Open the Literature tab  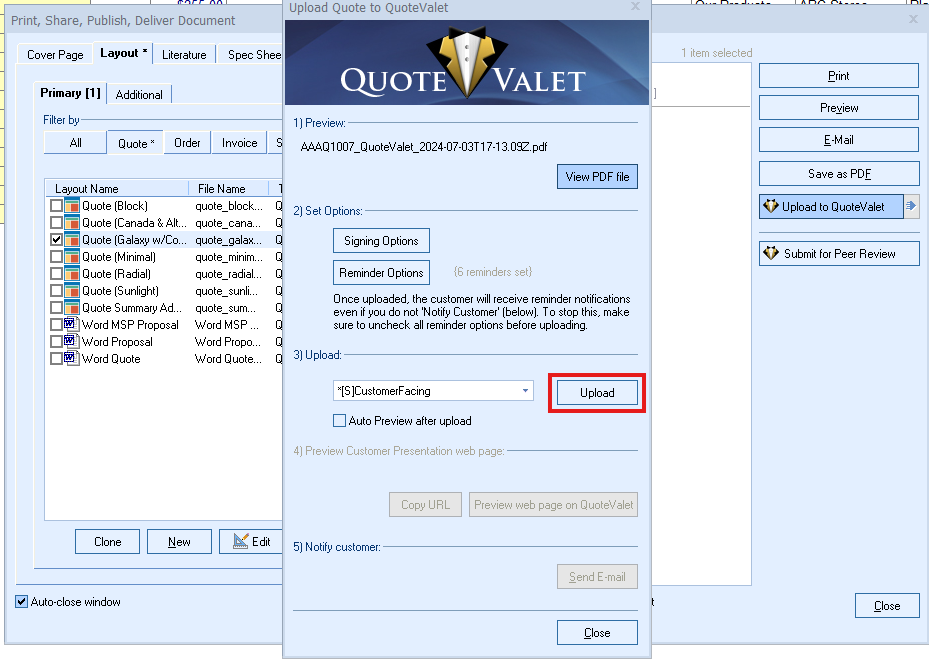coord(184,55)
